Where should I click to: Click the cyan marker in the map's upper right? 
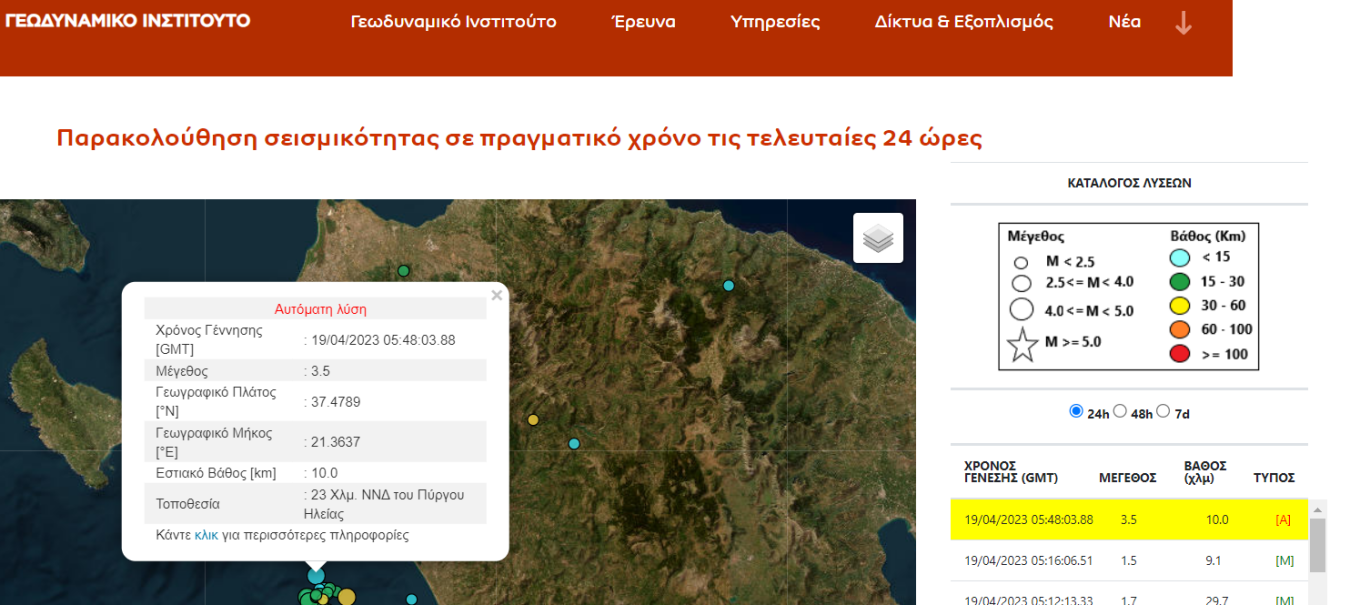[728, 286]
